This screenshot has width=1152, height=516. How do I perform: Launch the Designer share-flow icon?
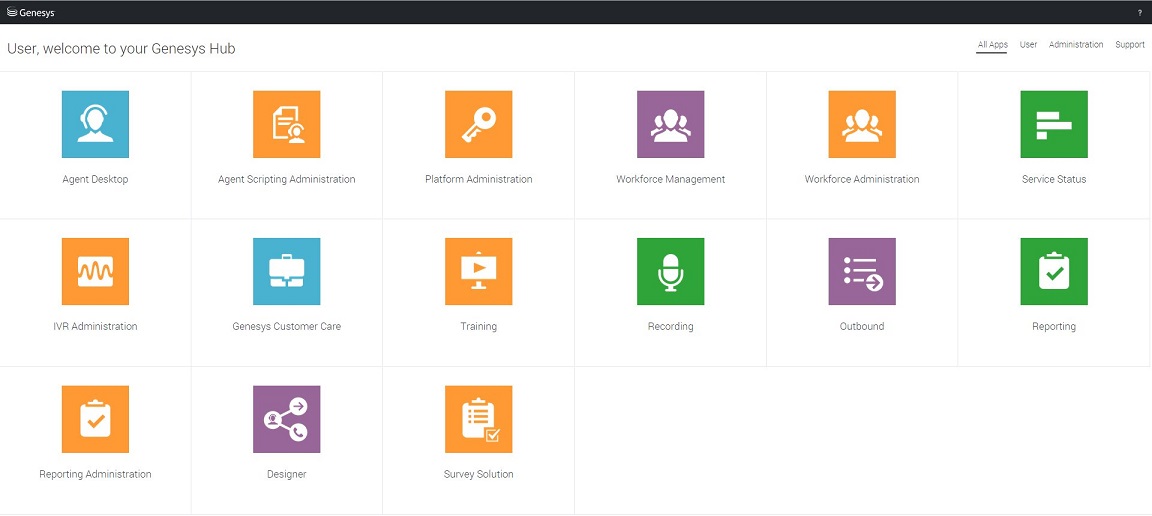point(287,419)
